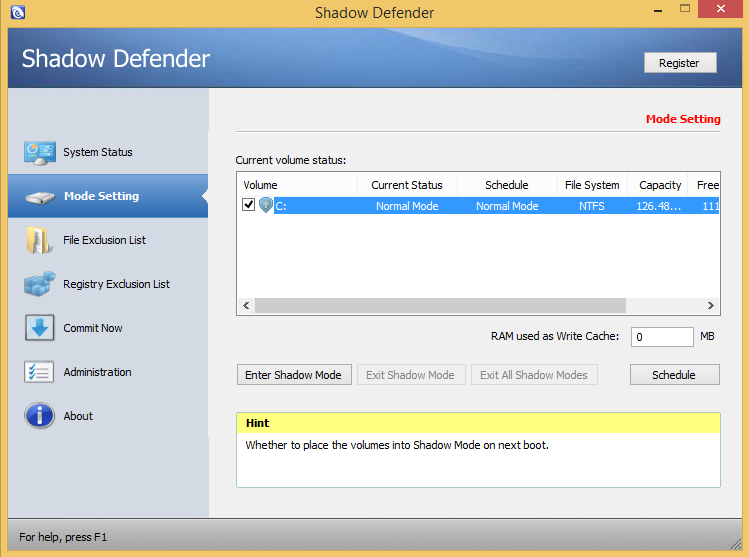Viewport: 749px width, 557px height.
Task: Switch to the Administration page
Action: [97, 372]
